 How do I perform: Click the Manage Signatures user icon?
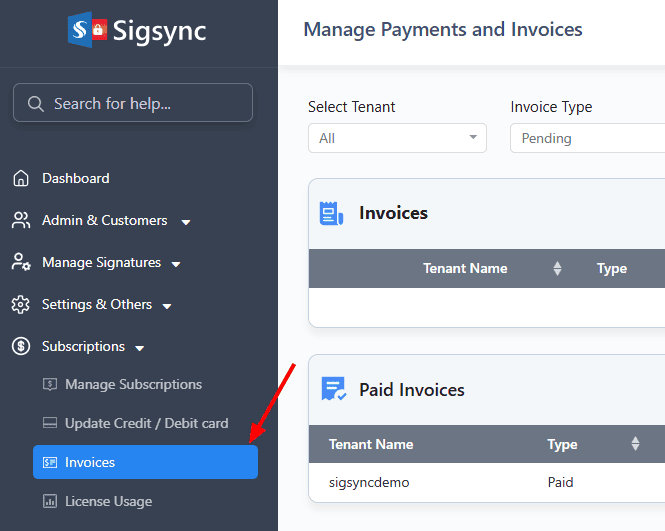coord(20,263)
